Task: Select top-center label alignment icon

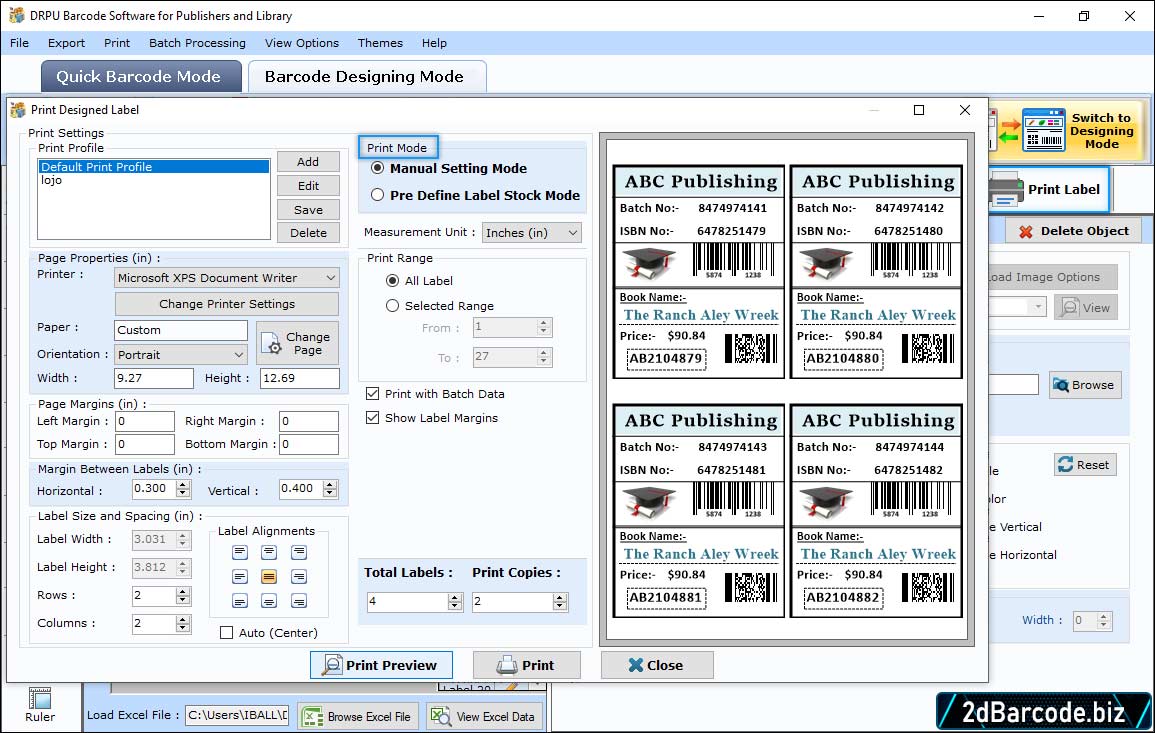Action: (269, 552)
